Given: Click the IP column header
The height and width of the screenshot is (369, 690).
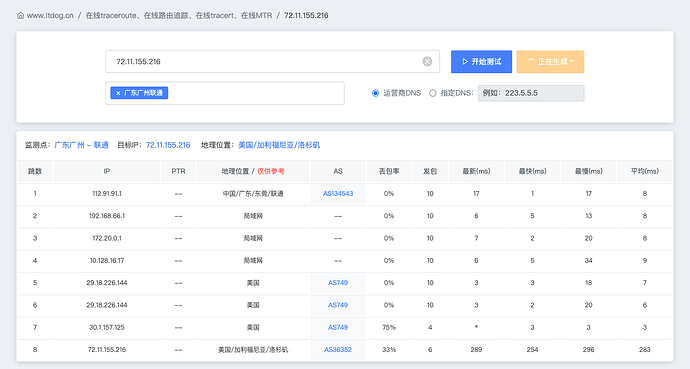Looking at the screenshot, I should 107,172.
